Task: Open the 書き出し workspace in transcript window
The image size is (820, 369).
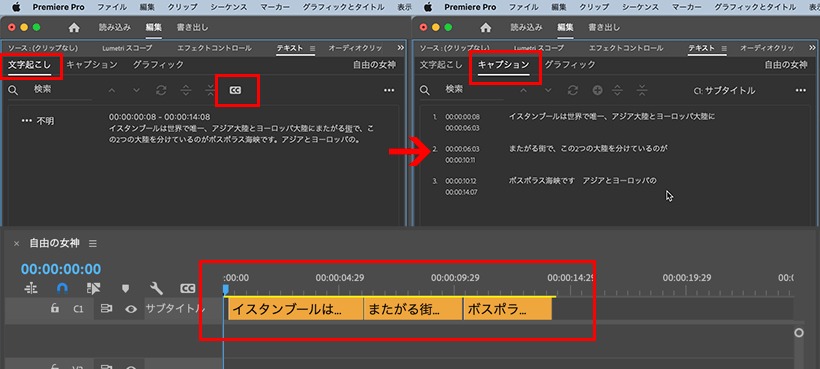Action: (x=192, y=27)
